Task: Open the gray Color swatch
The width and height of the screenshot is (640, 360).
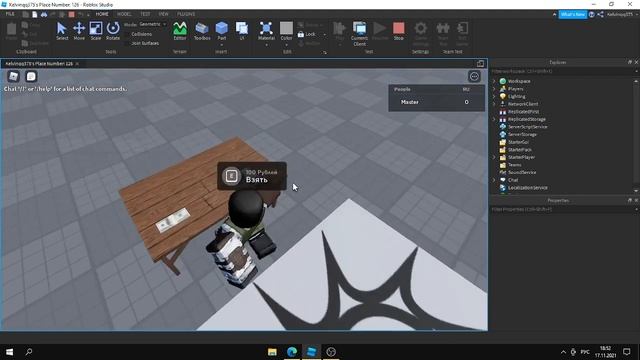Action: pyautogui.click(x=286, y=28)
